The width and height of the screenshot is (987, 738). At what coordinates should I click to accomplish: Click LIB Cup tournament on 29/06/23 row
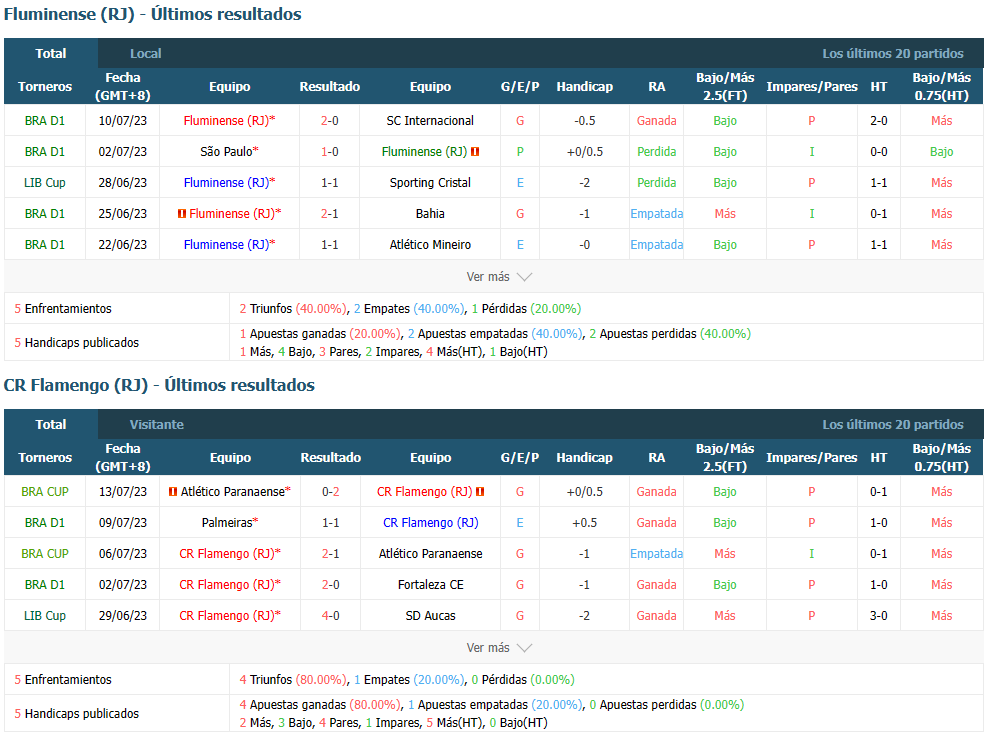(45, 615)
